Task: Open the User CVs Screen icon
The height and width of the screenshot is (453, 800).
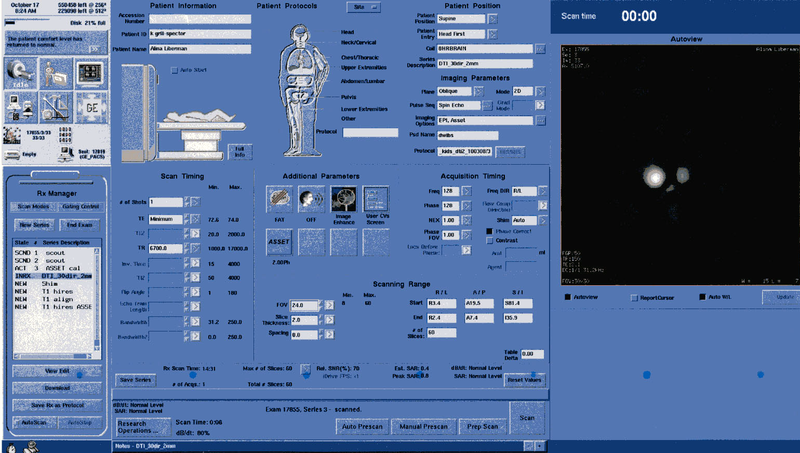Action: (x=377, y=198)
